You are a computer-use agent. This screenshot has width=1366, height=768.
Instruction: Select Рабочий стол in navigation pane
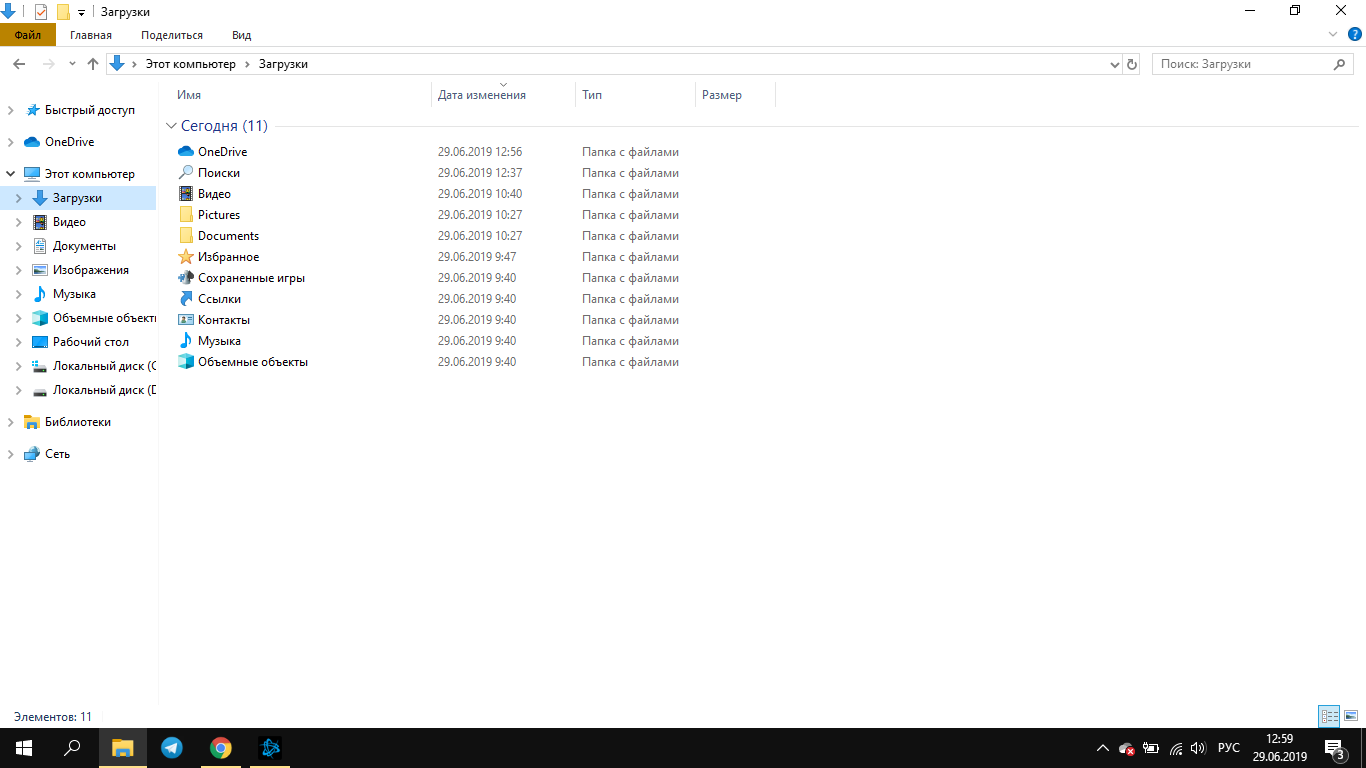point(91,342)
